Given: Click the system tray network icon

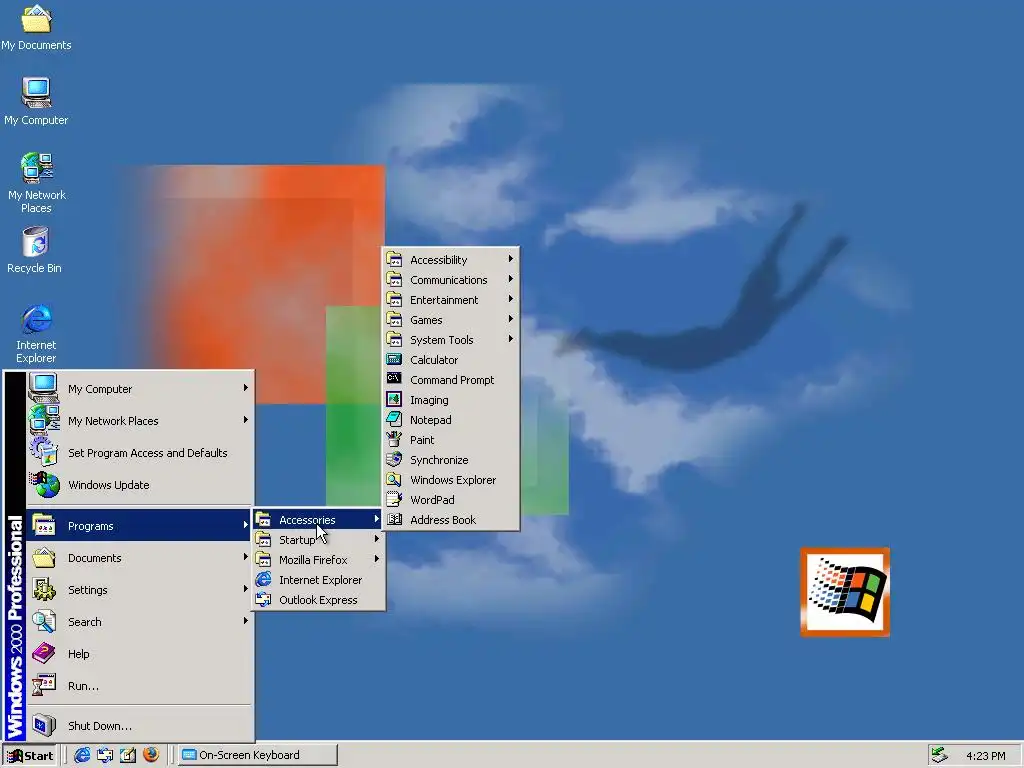Looking at the screenshot, I should 939,755.
